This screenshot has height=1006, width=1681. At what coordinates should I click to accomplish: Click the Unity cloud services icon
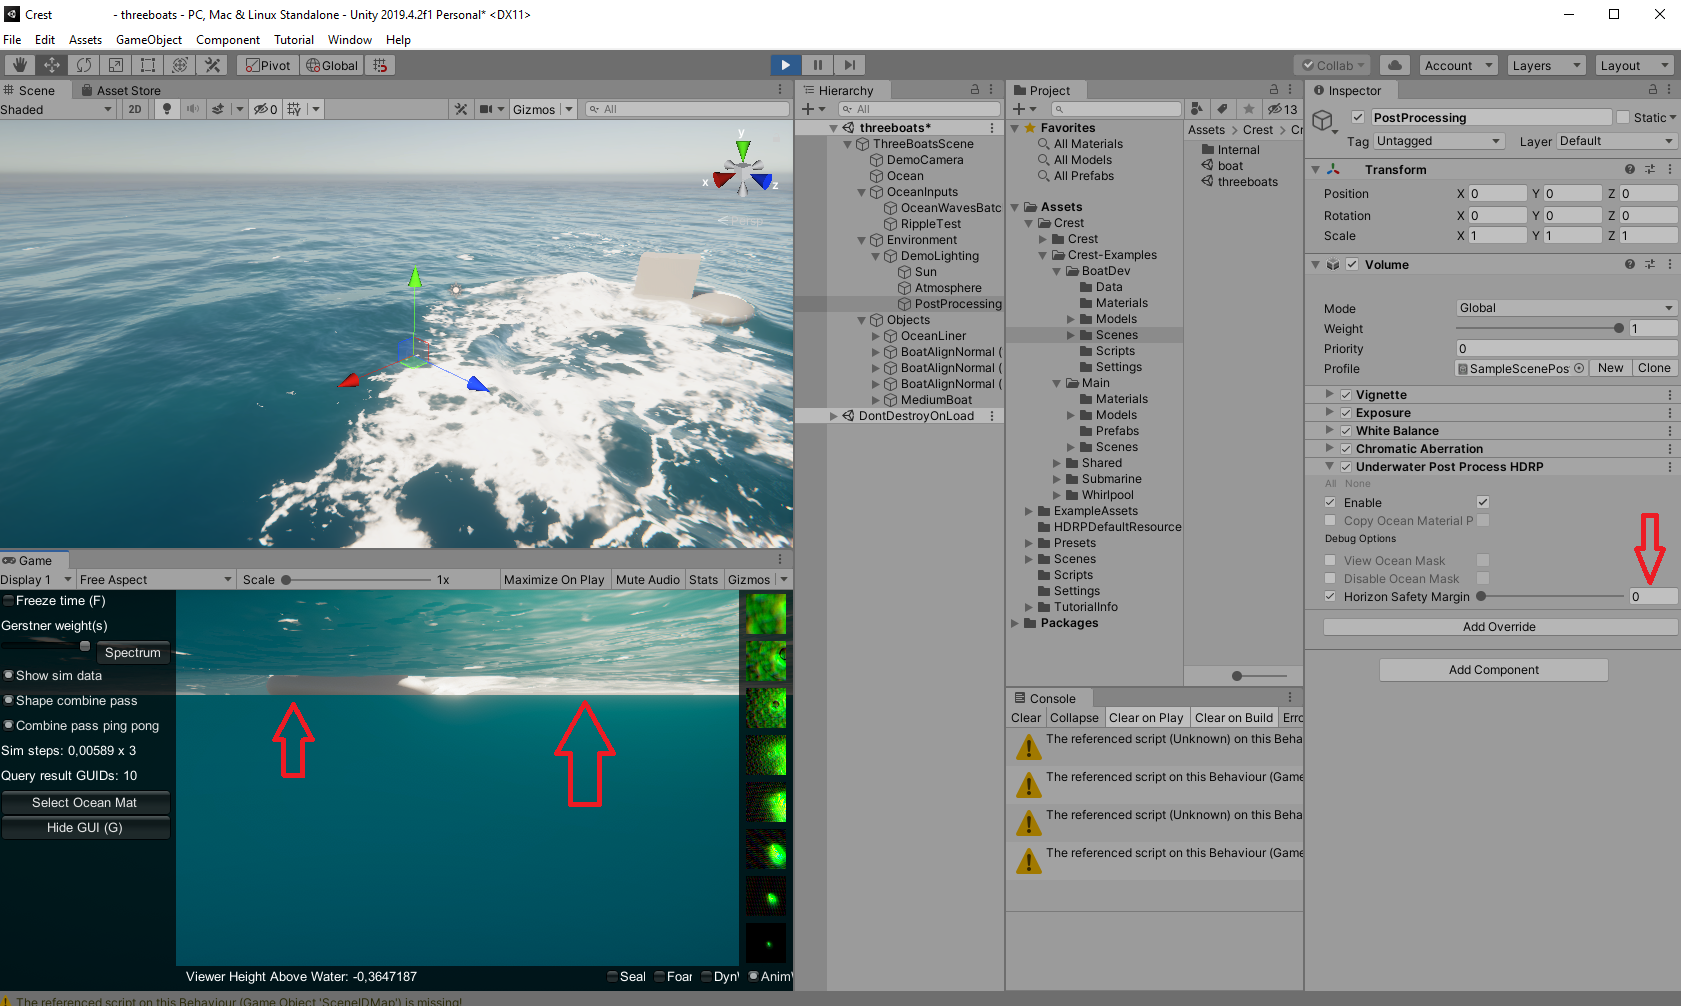point(1394,64)
